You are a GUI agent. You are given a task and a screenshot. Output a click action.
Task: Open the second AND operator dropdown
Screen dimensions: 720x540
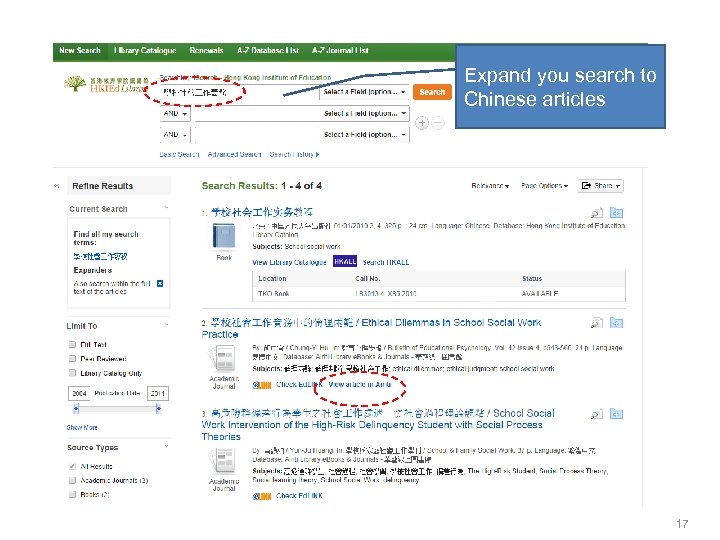click(x=175, y=135)
